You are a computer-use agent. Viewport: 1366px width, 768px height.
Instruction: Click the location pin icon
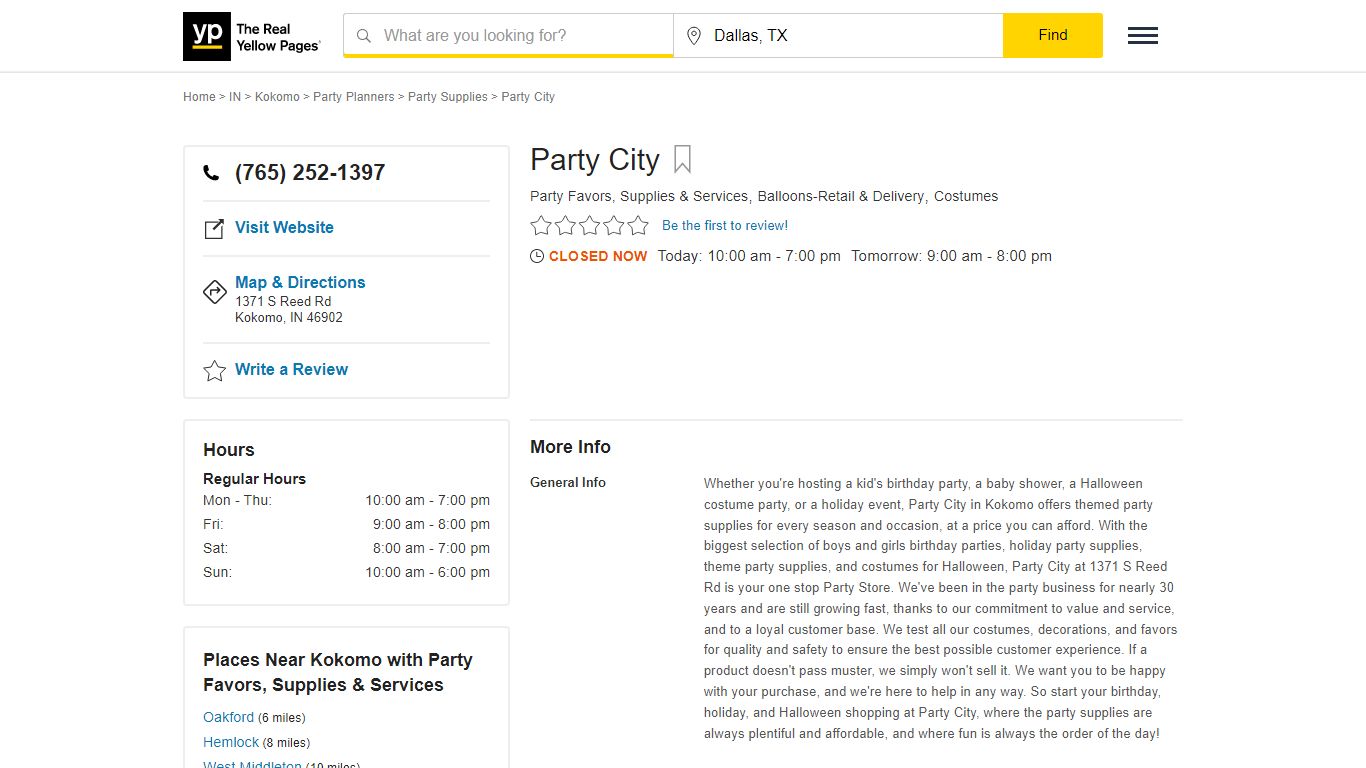click(x=694, y=36)
